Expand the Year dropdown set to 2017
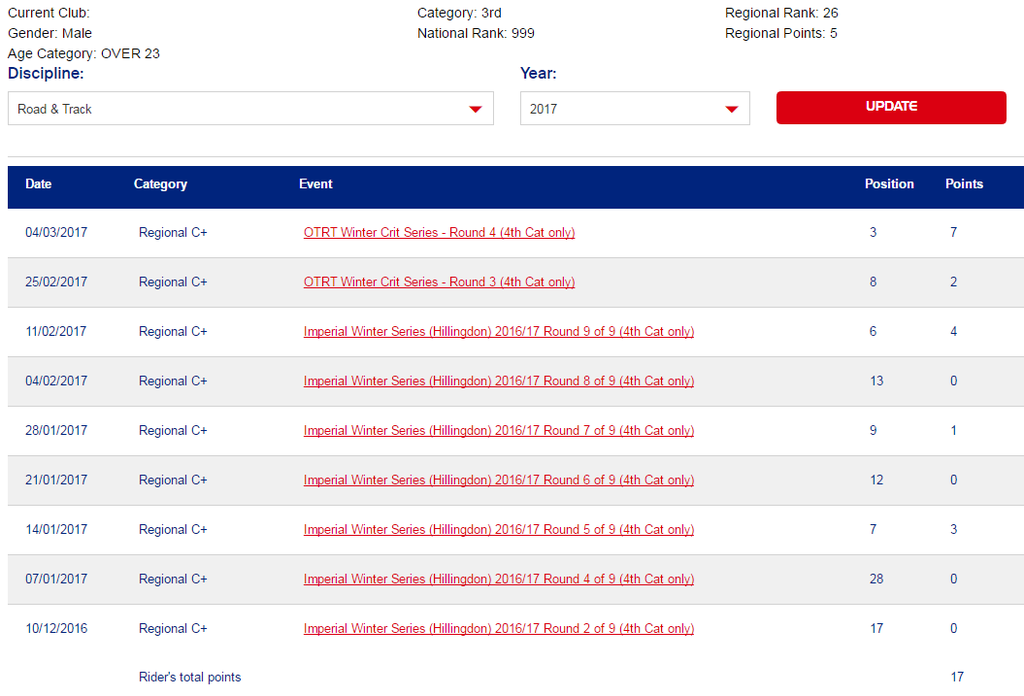 634,109
